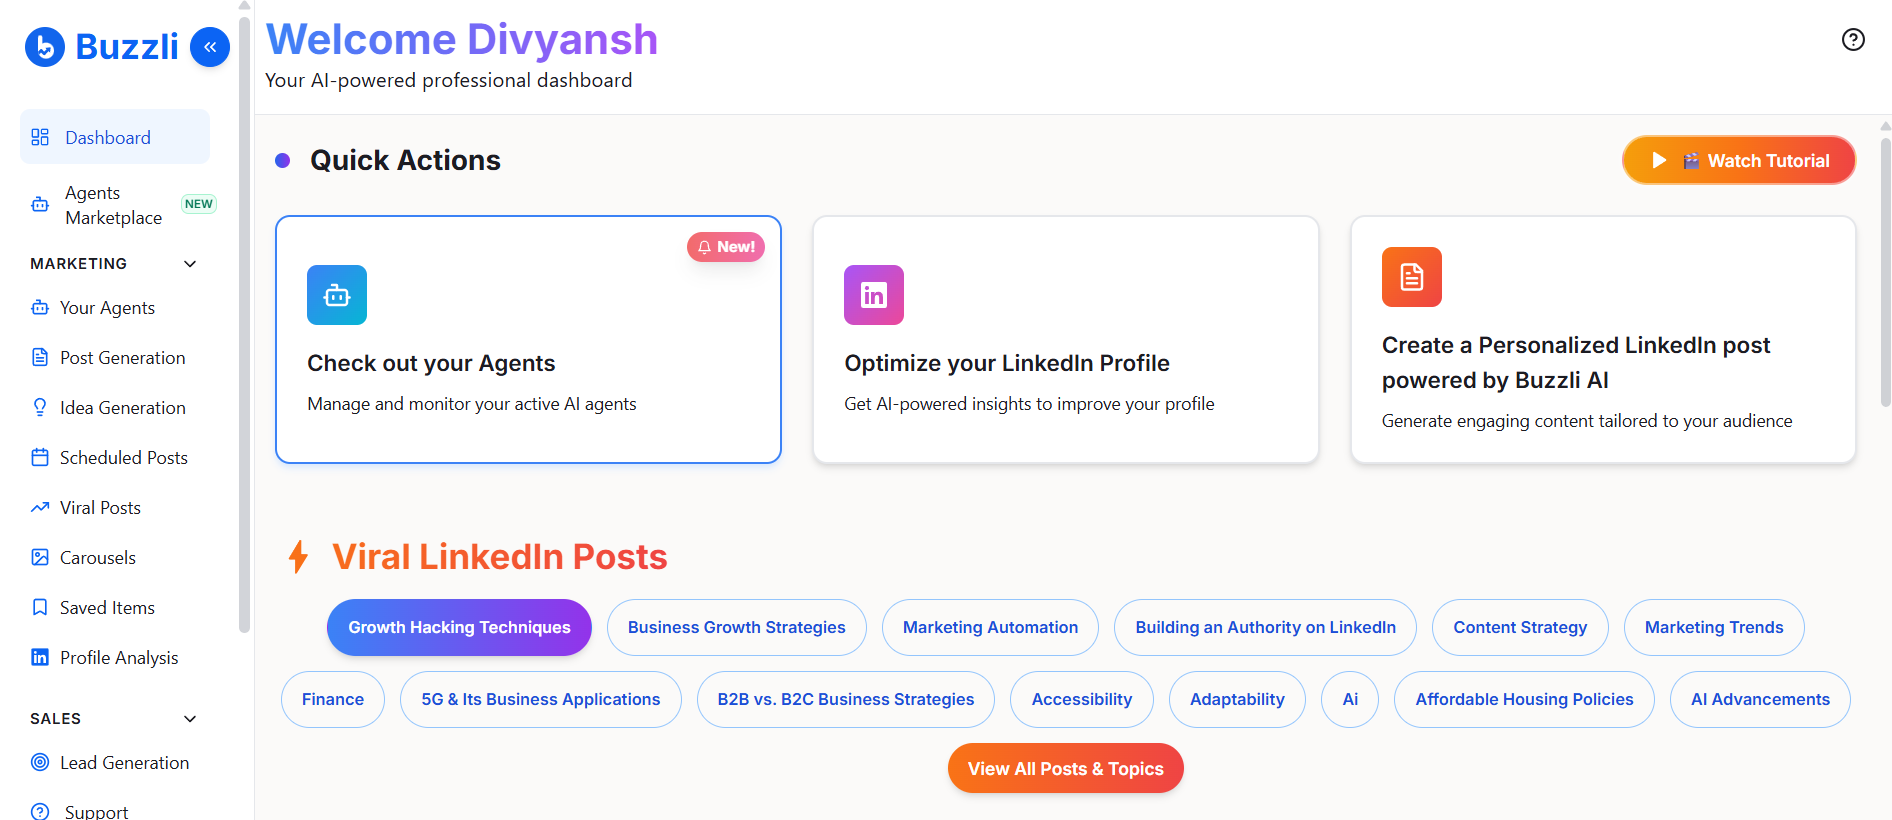The image size is (1892, 820).
Task: Collapse the sidebar with double-chevron button
Action: click(x=210, y=47)
